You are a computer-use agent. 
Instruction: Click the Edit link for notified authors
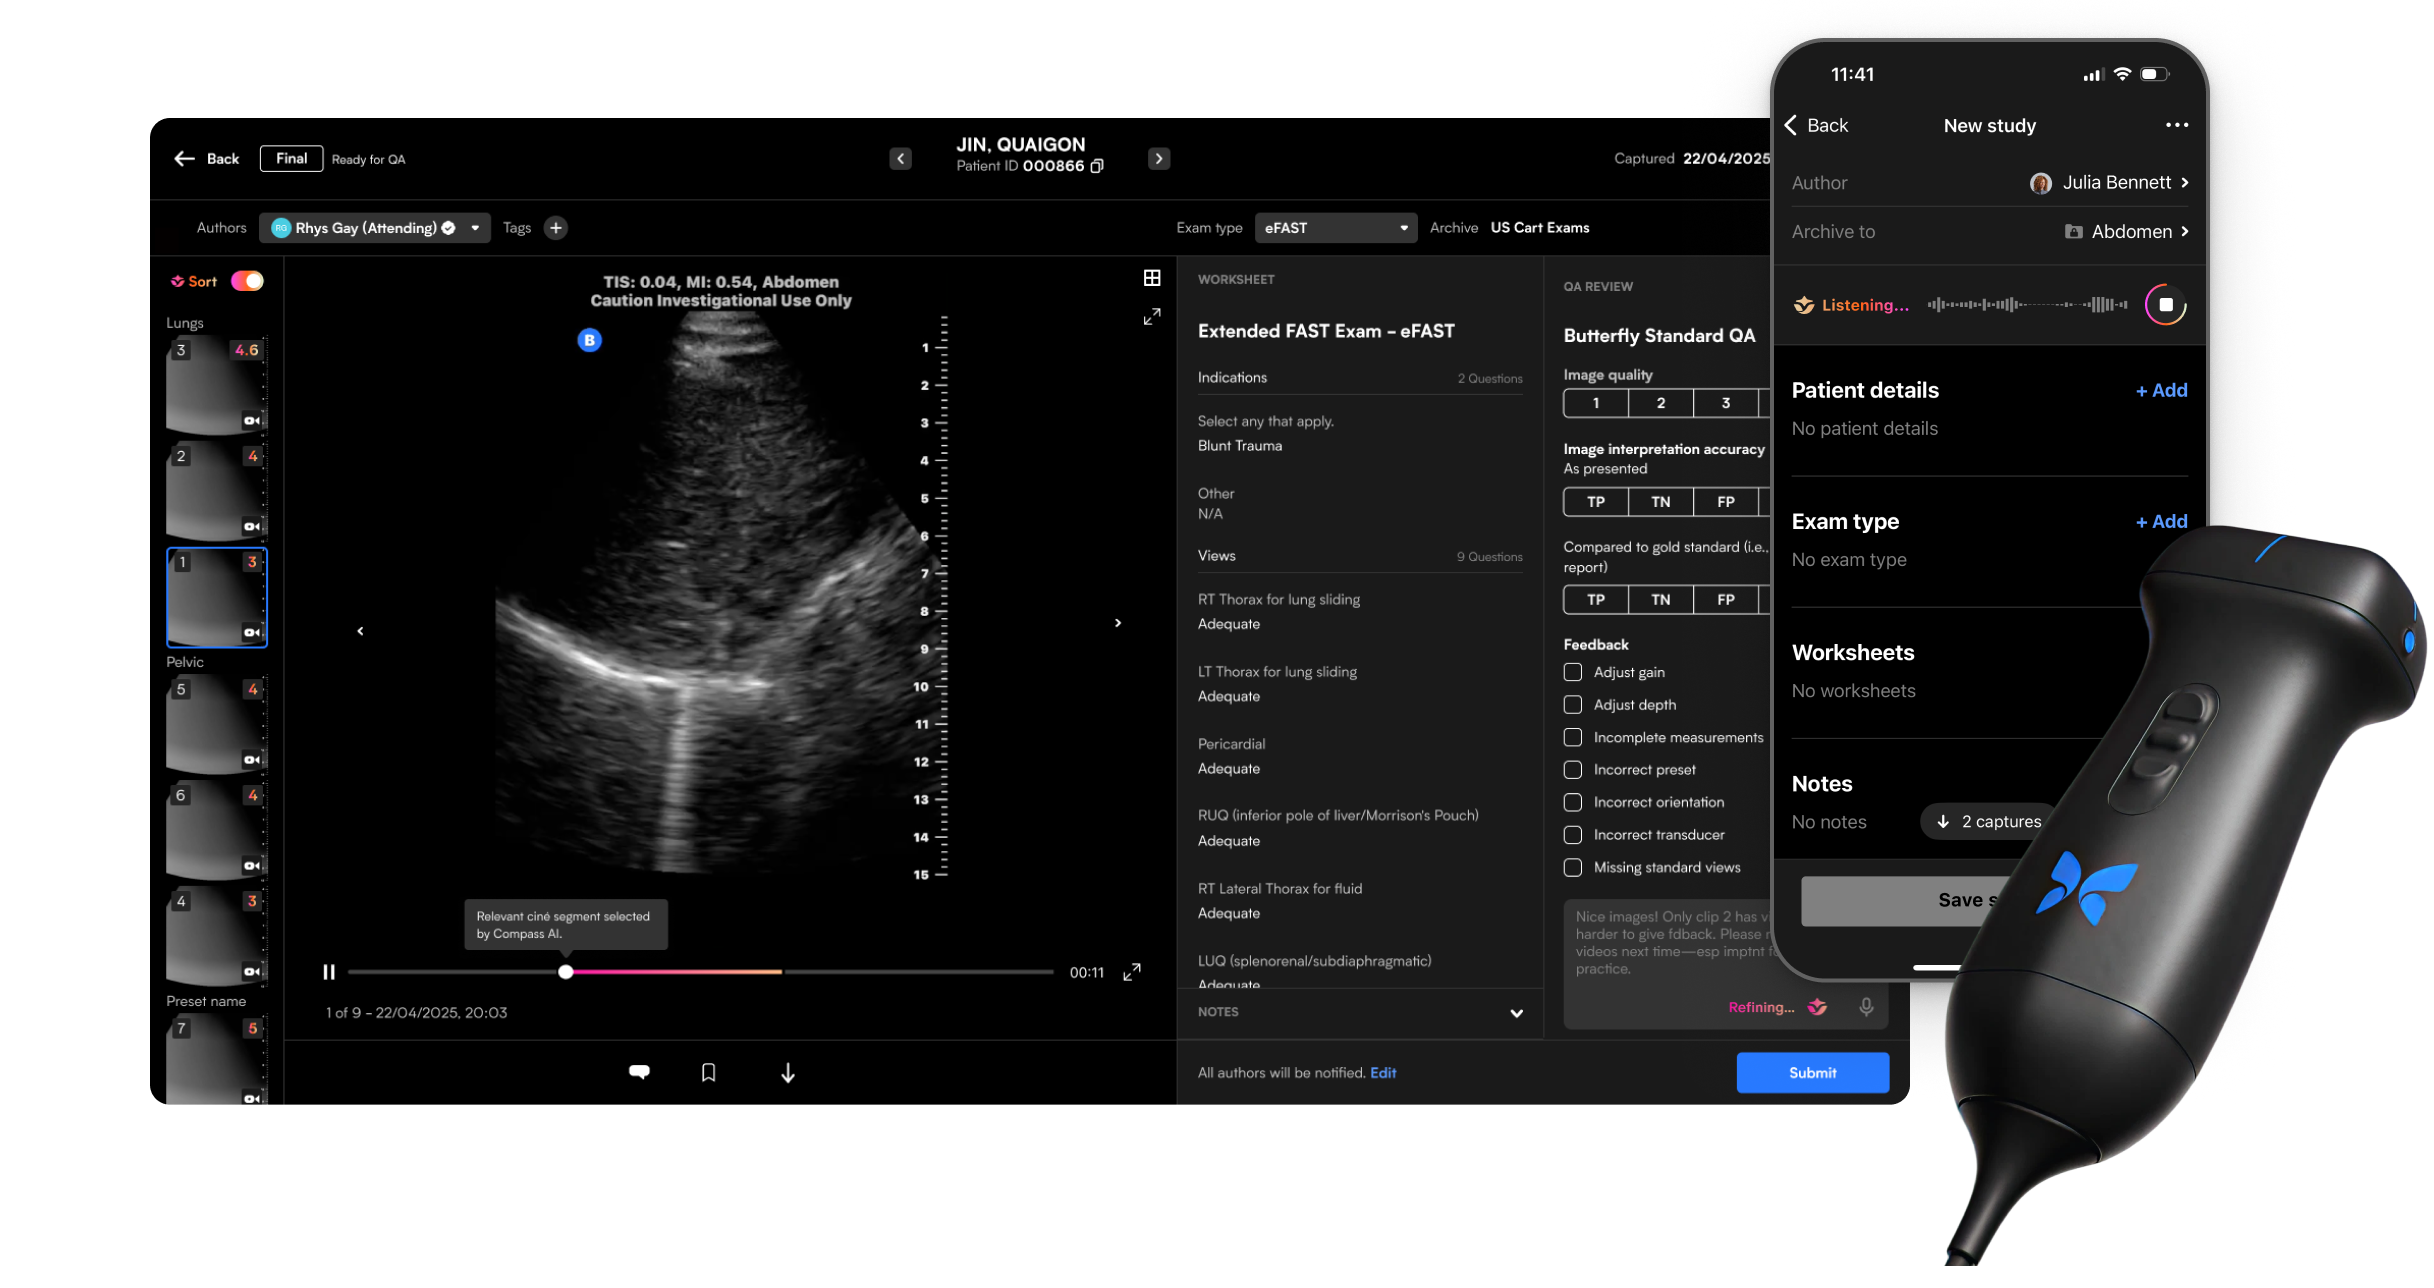click(1383, 1073)
